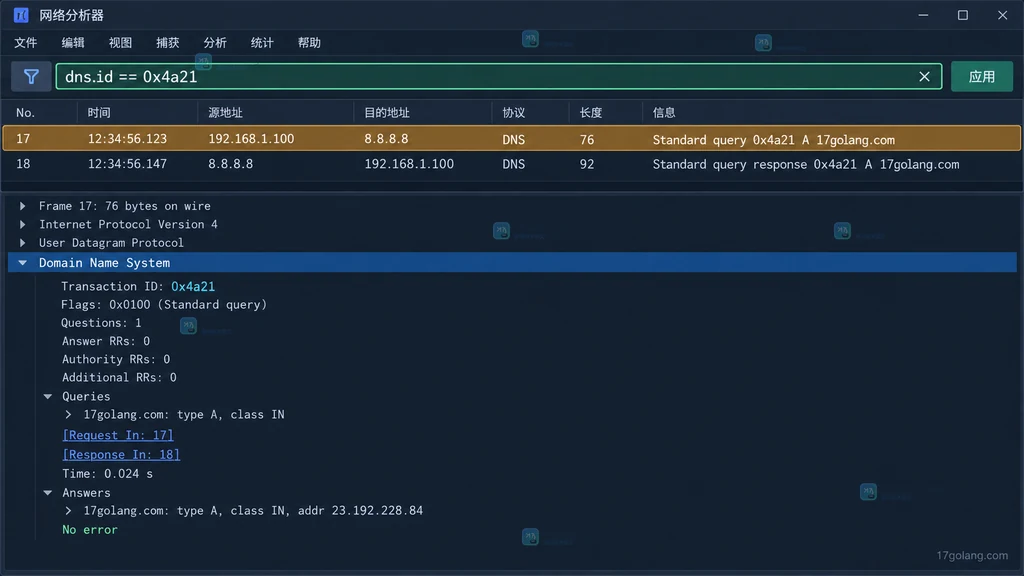Minimize the network analyzer window
The height and width of the screenshot is (576, 1024).
point(923,15)
